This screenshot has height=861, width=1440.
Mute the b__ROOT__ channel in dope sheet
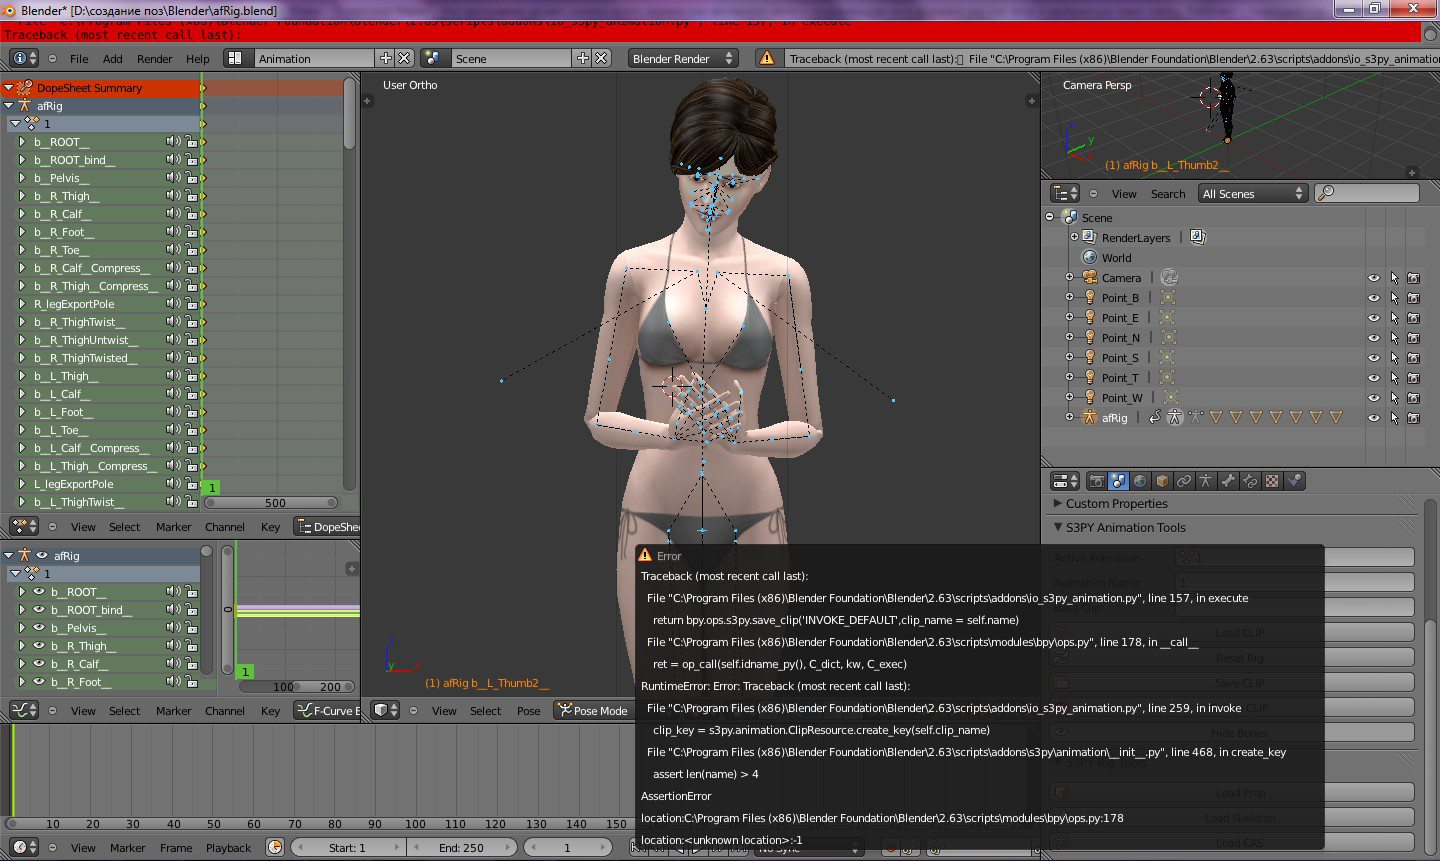tap(173, 142)
